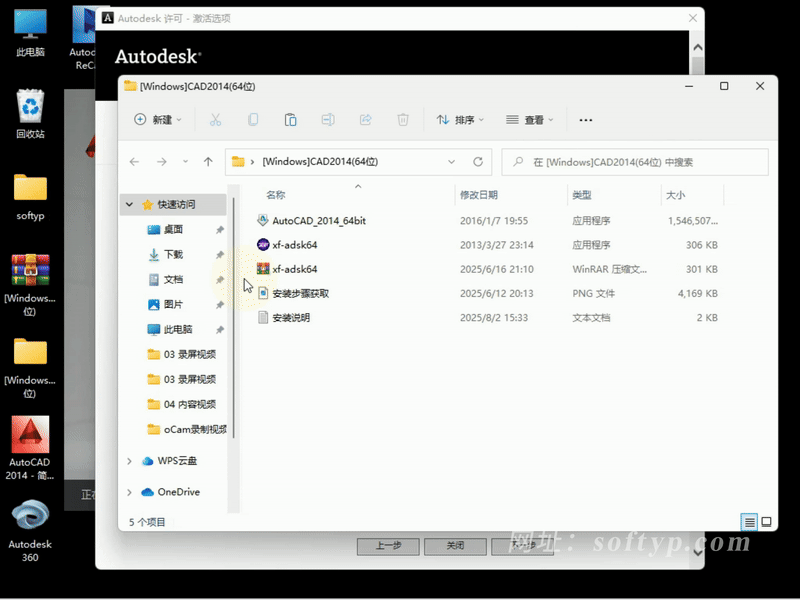The image size is (800, 600).
Task: Open the 回收站 recycle bin icon
Action: coord(30,114)
